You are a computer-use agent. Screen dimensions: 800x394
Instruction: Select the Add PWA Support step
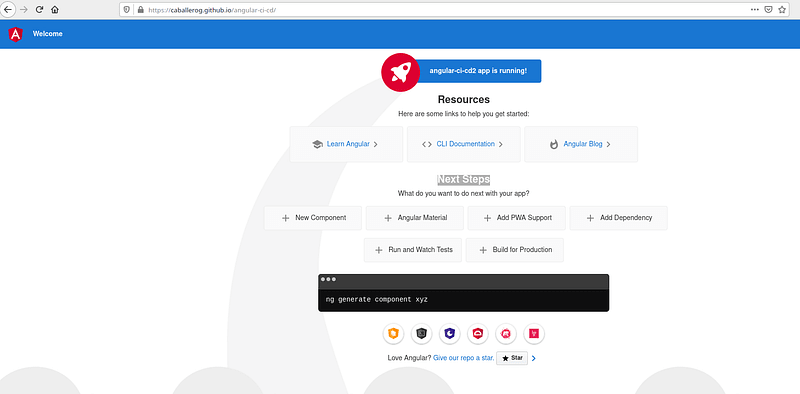coord(517,218)
